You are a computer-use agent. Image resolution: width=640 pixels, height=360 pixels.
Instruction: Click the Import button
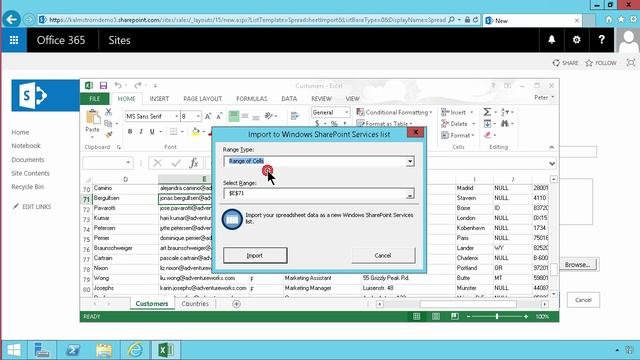(x=255, y=256)
